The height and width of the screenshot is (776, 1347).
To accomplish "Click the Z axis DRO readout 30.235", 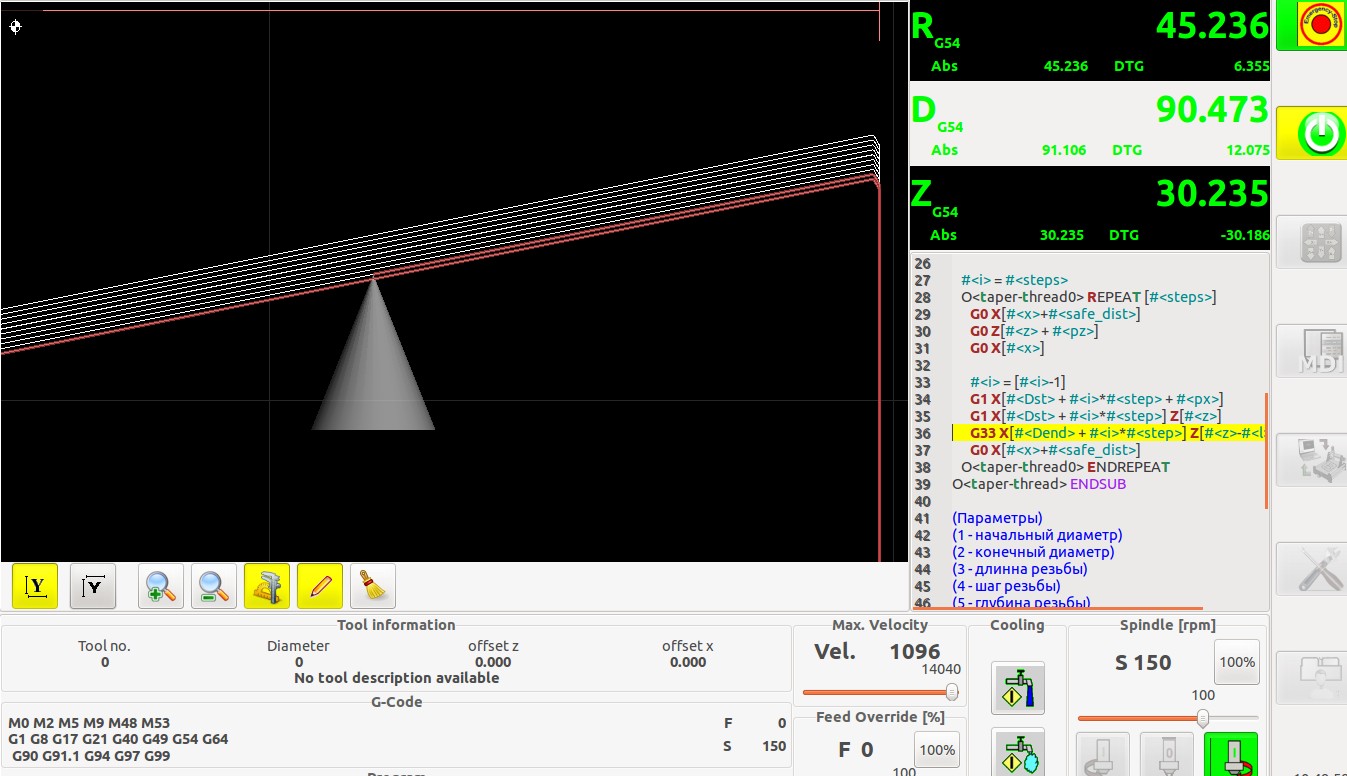I will tap(1212, 194).
